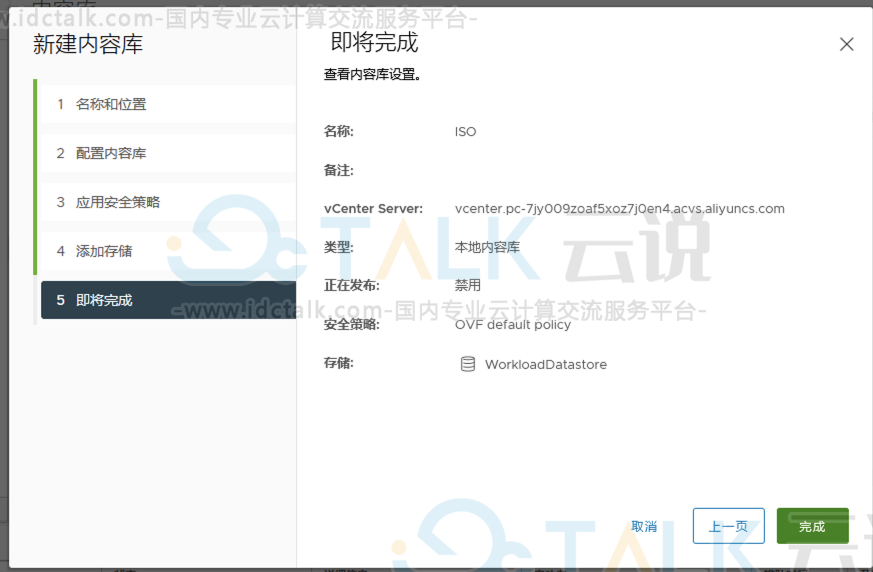Click the WorkloadDatastore storage name
Viewport: 873px width, 572px height.
[546, 364]
